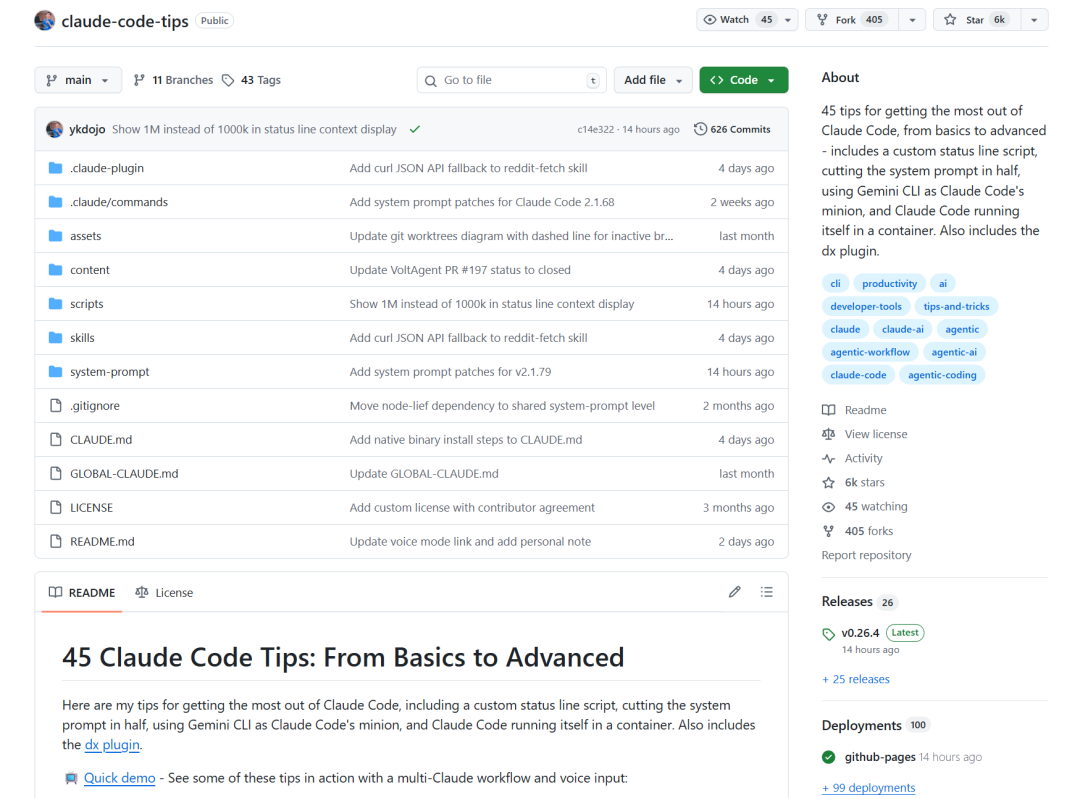1080x798 pixels.
Task: Open the 11 Branches link
Action: [174, 81]
